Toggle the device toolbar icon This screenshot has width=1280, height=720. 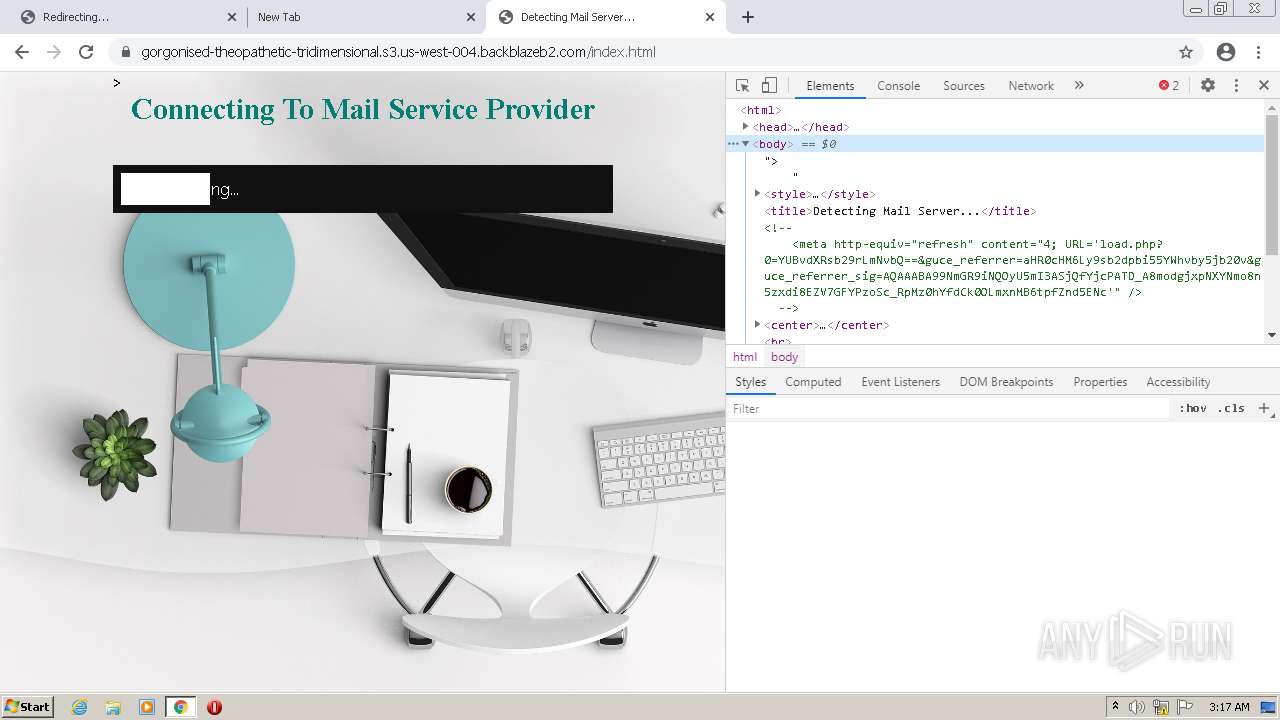[769, 86]
